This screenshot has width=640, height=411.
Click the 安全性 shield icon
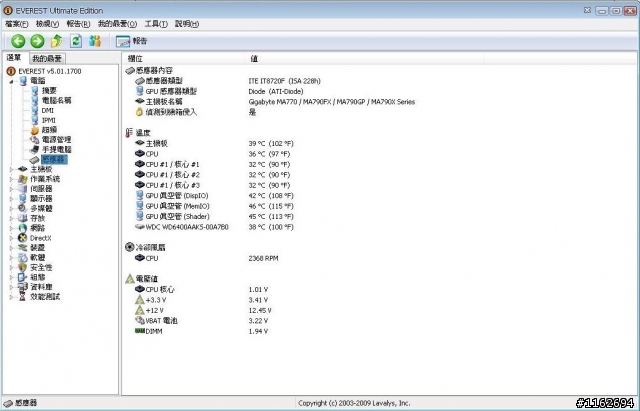[x=23, y=267]
